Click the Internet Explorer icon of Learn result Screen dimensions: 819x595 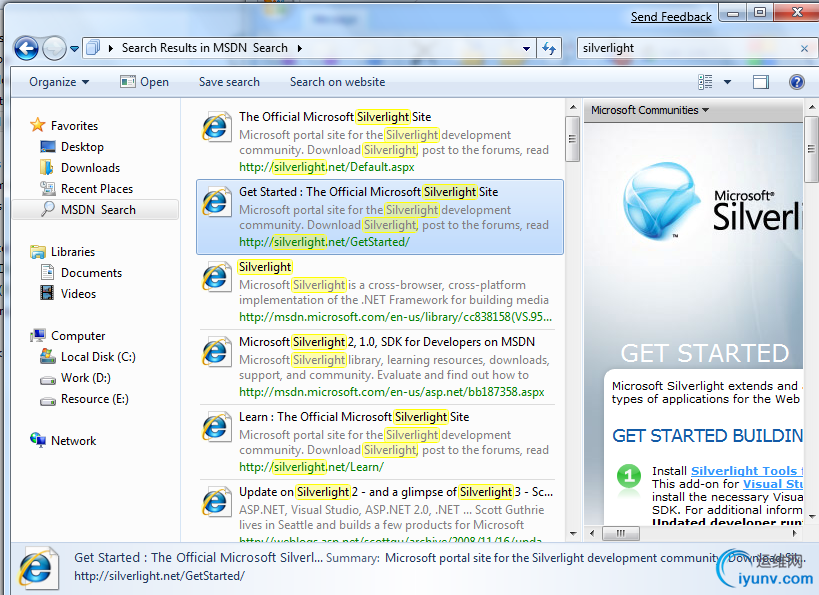click(x=216, y=427)
